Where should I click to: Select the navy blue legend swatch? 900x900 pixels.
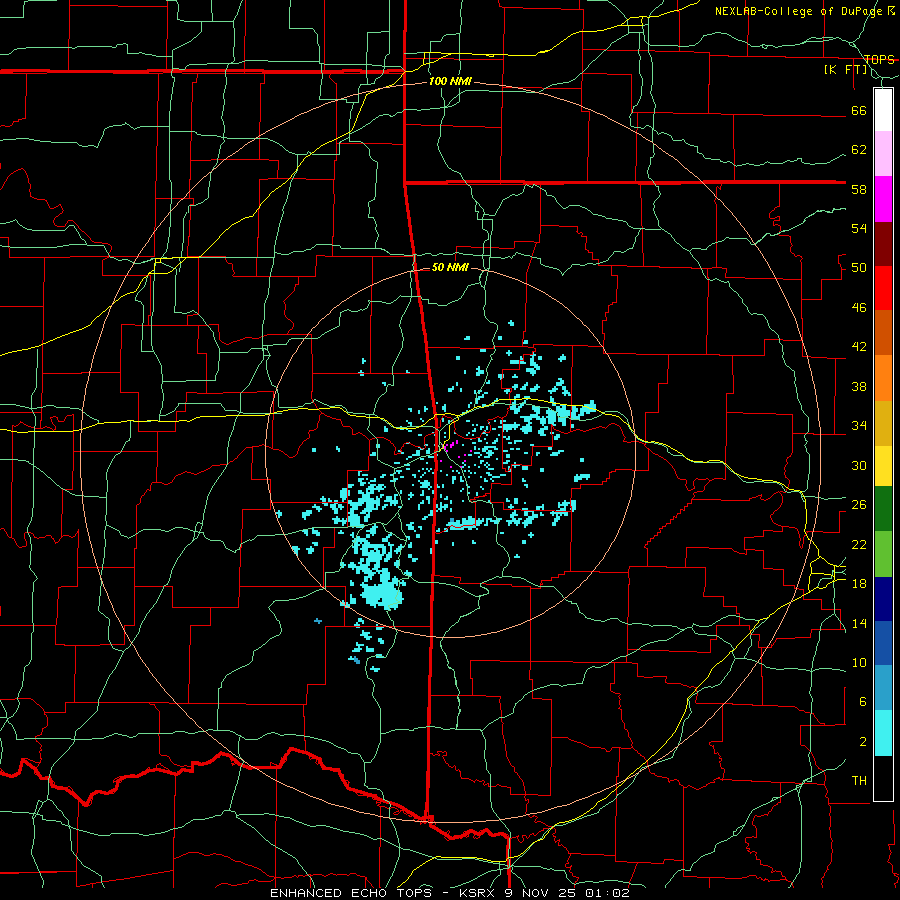click(883, 599)
